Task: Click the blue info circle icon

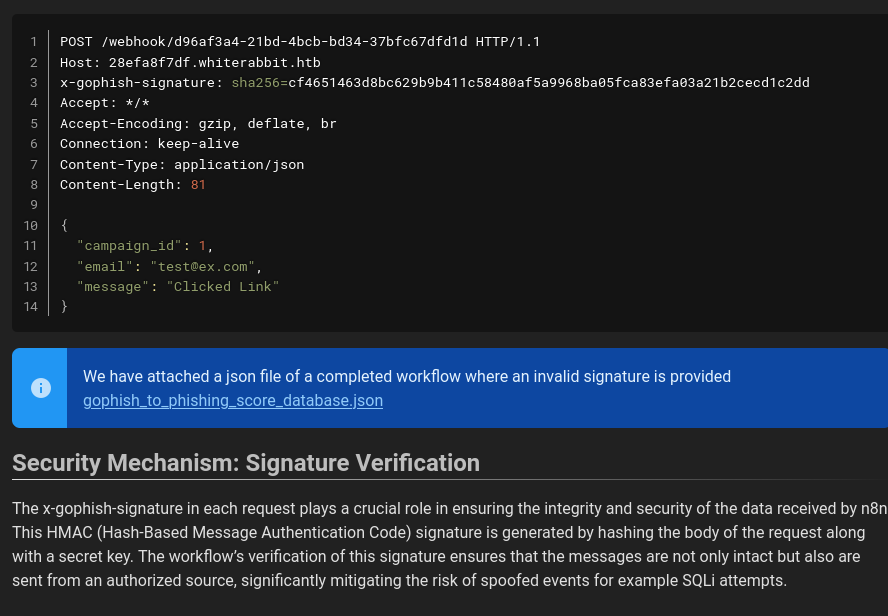Action: click(41, 388)
